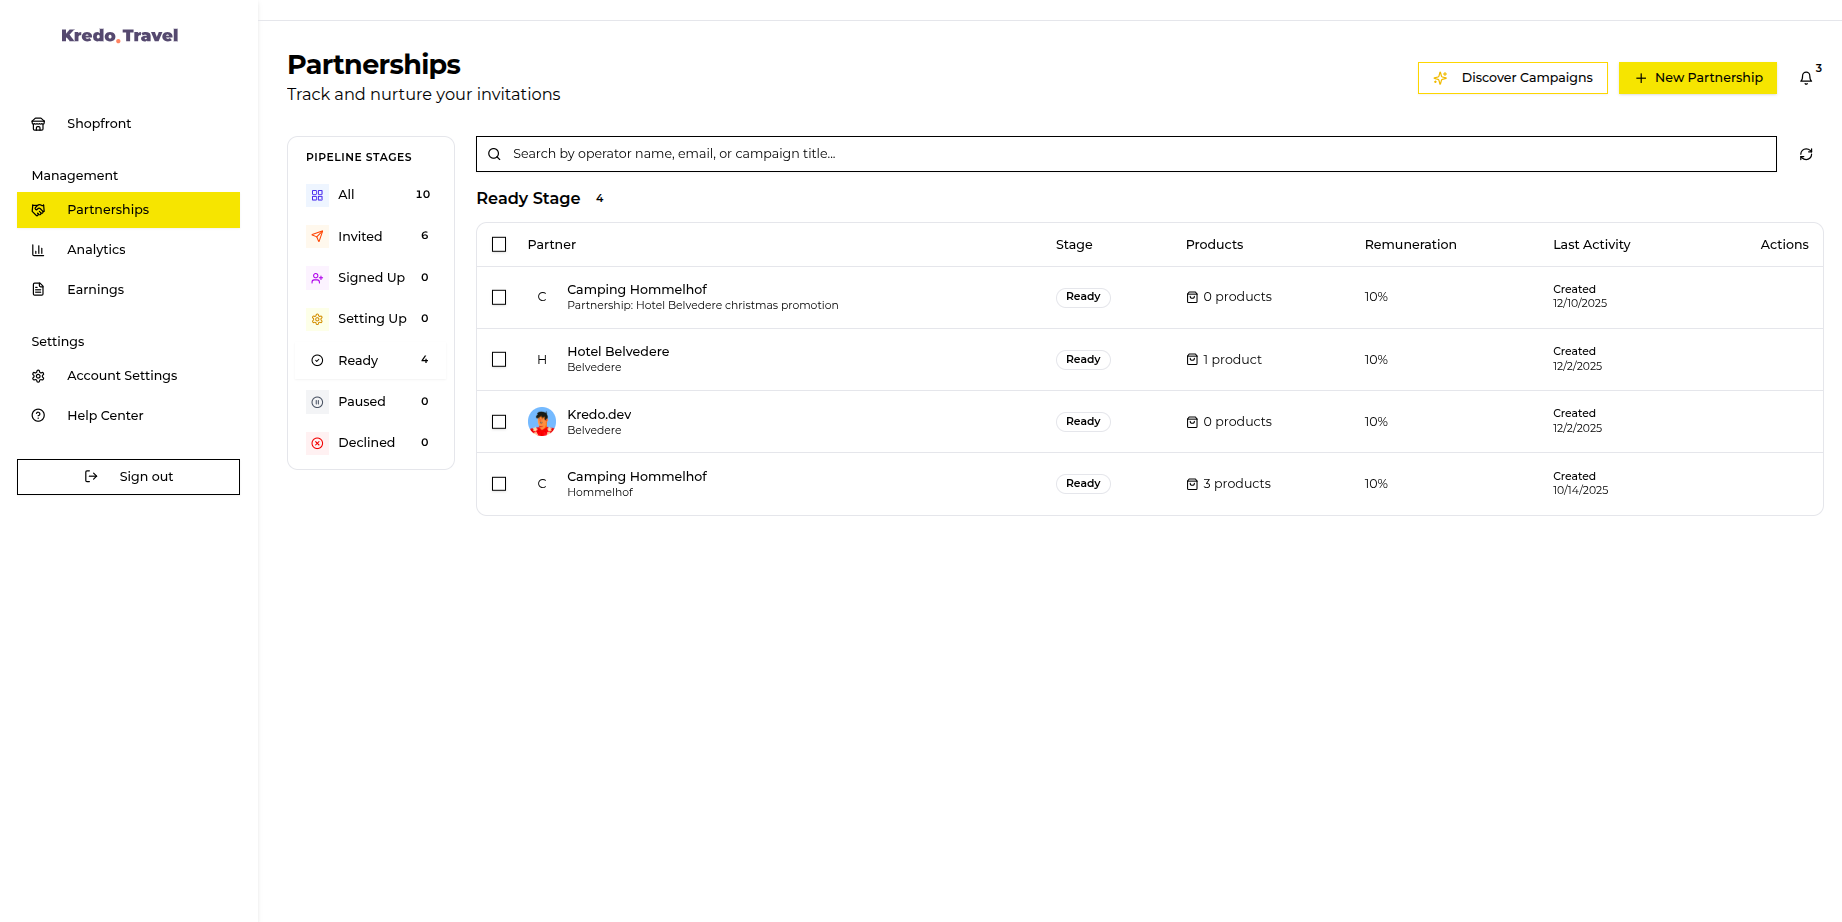1842x922 pixels.
Task: Open the Account Settings gear icon
Action: pos(38,375)
